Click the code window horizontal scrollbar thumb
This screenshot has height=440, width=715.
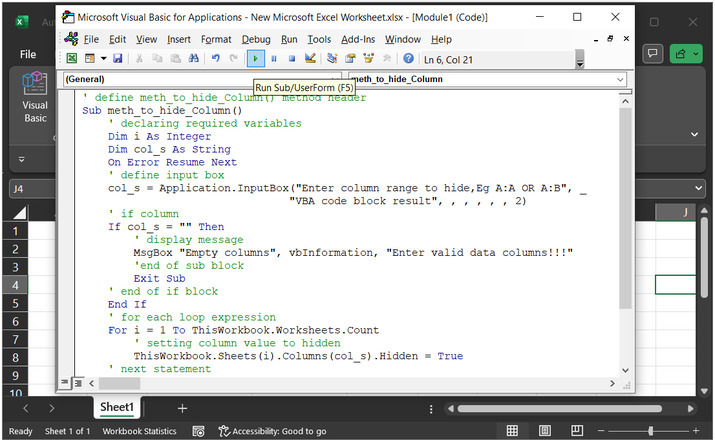point(119,383)
